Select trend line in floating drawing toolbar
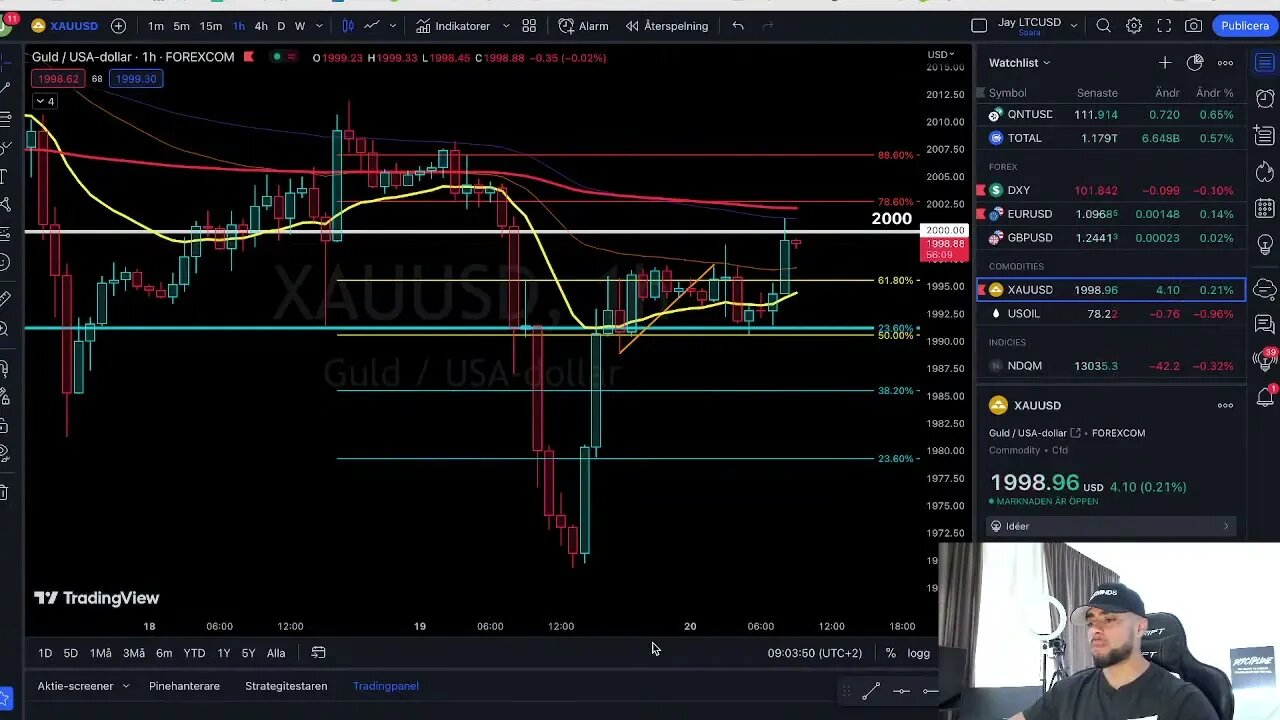Image resolution: width=1280 pixels, height=720 pixels. click(x=871, y=691)
